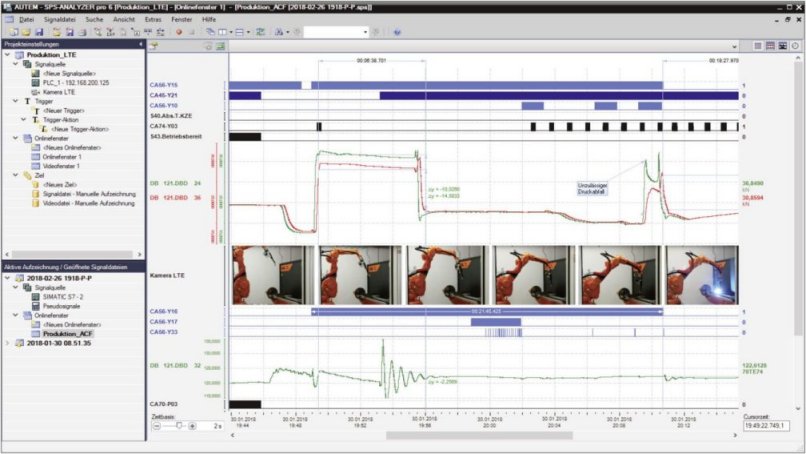
Task: Open the Datei menu
Action: (x=26, y=20)
